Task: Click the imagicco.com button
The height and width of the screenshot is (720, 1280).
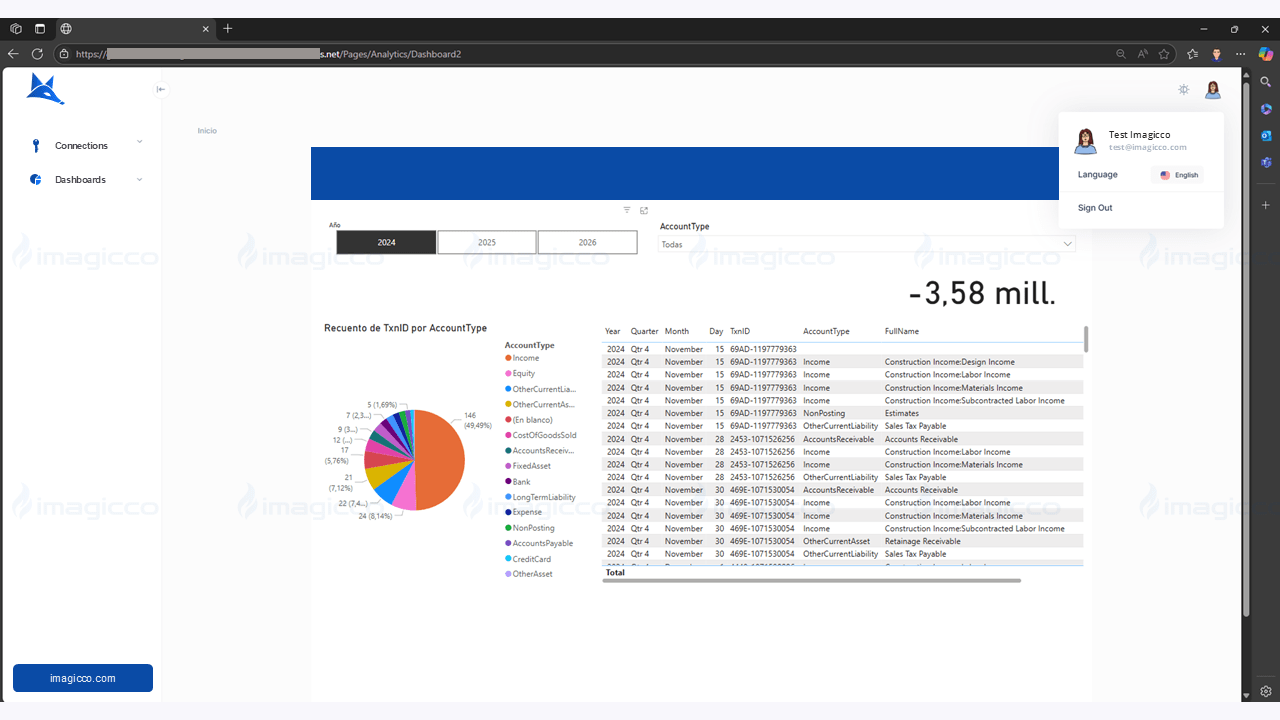Action: coord(83,678)
